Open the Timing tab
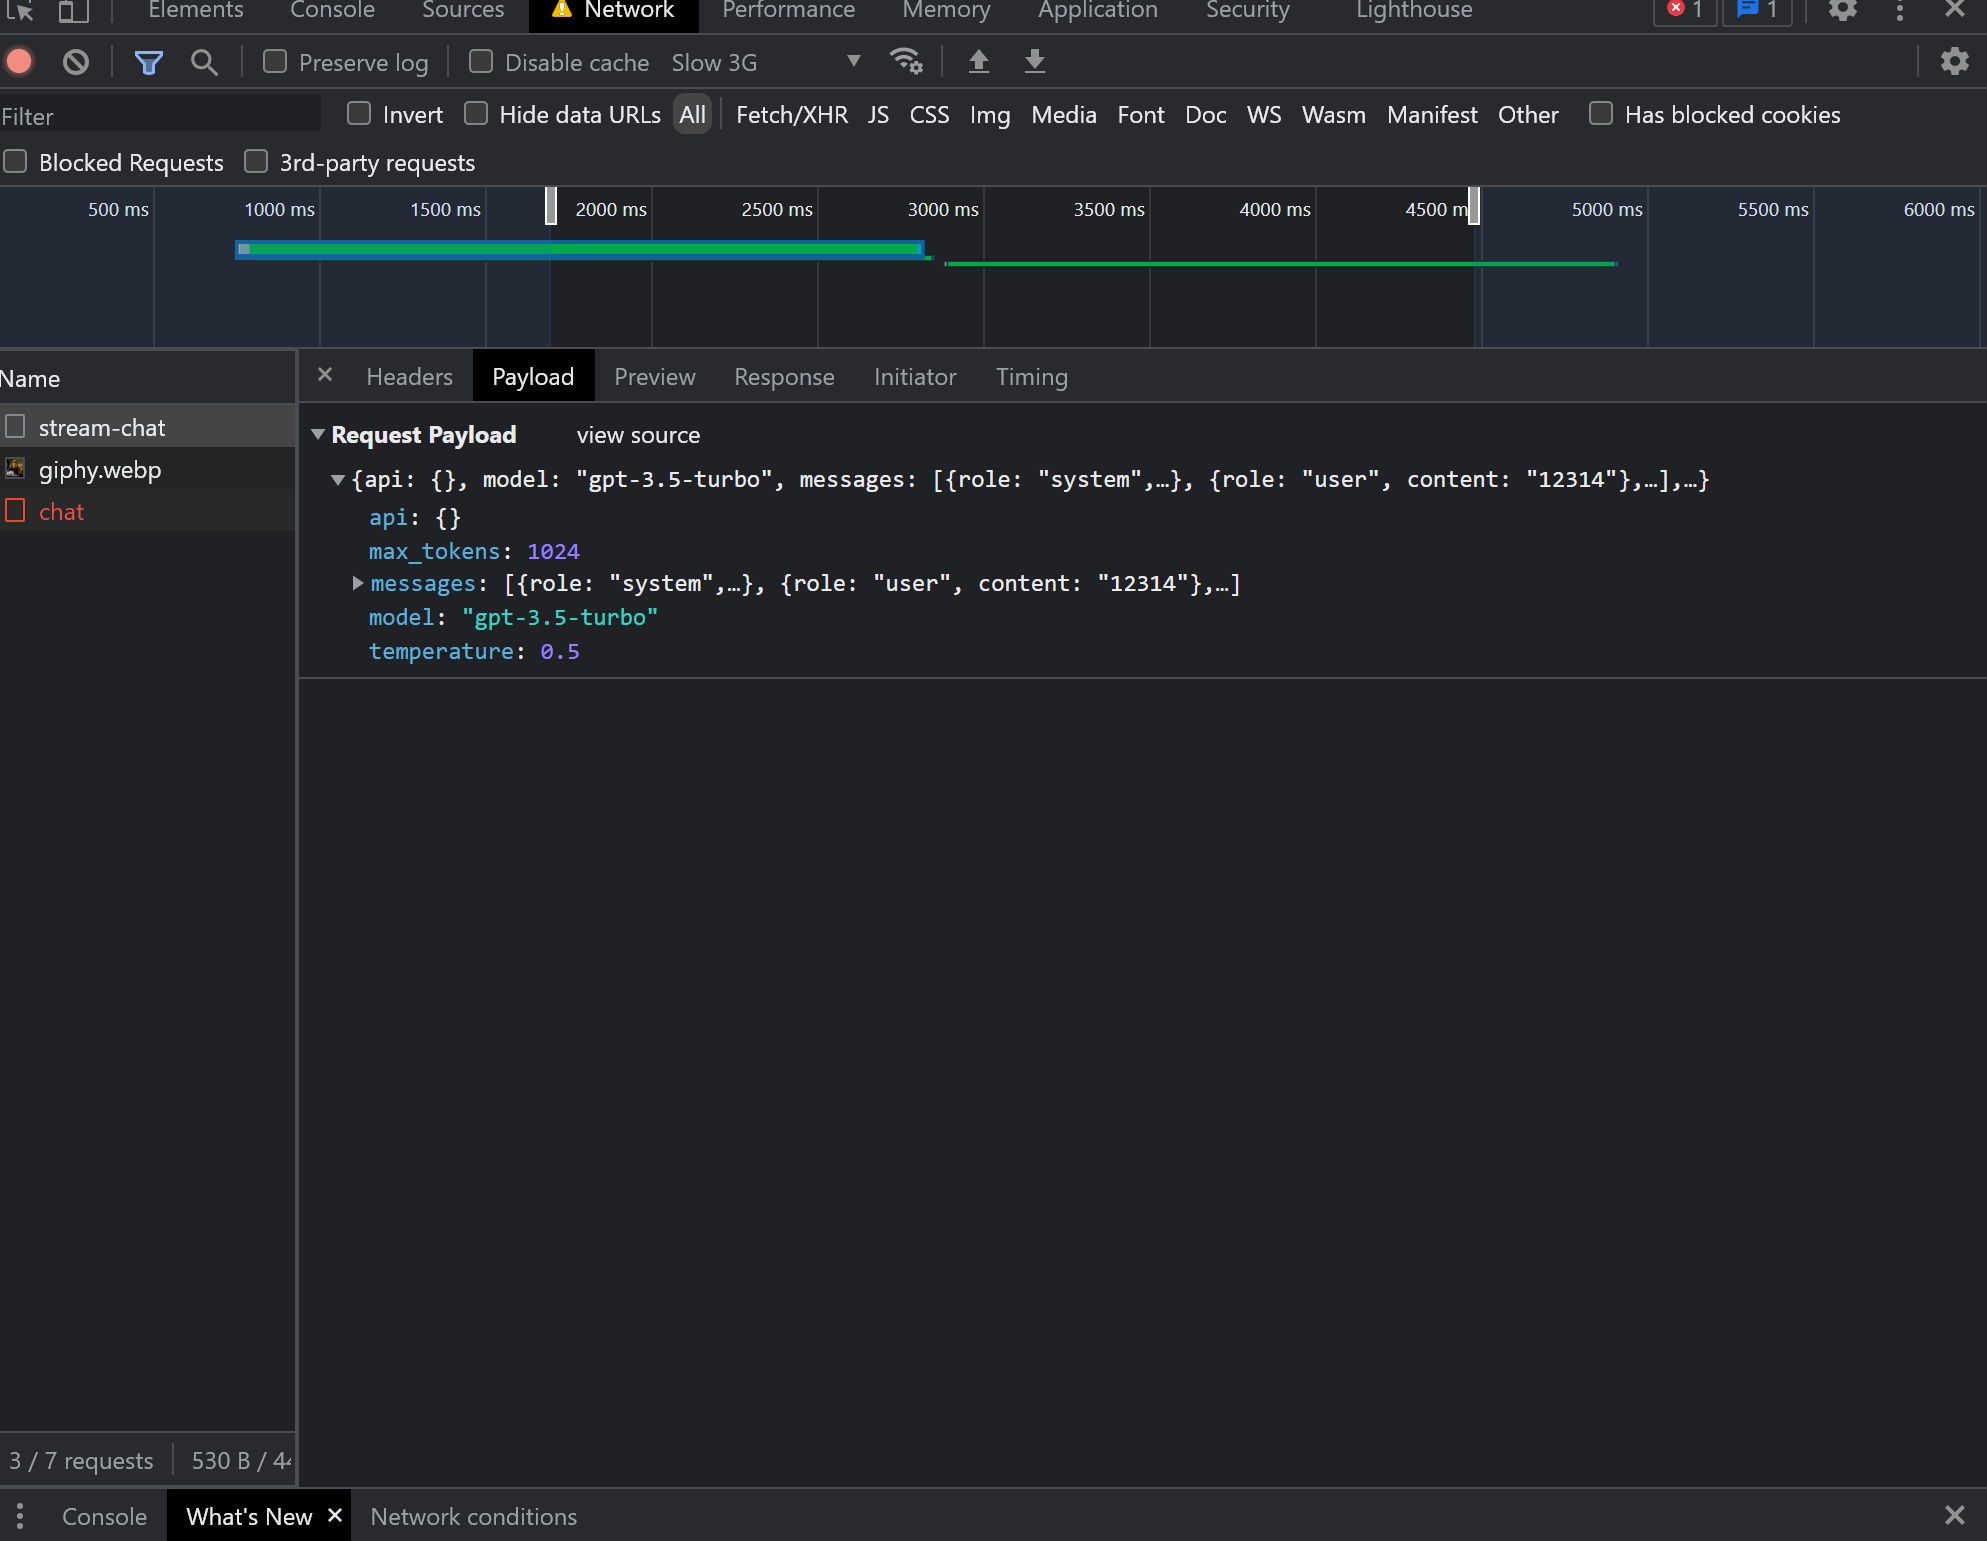Image resolution: width=1987 pixels, height=1541 pixels. click(x=1031, y=377)
